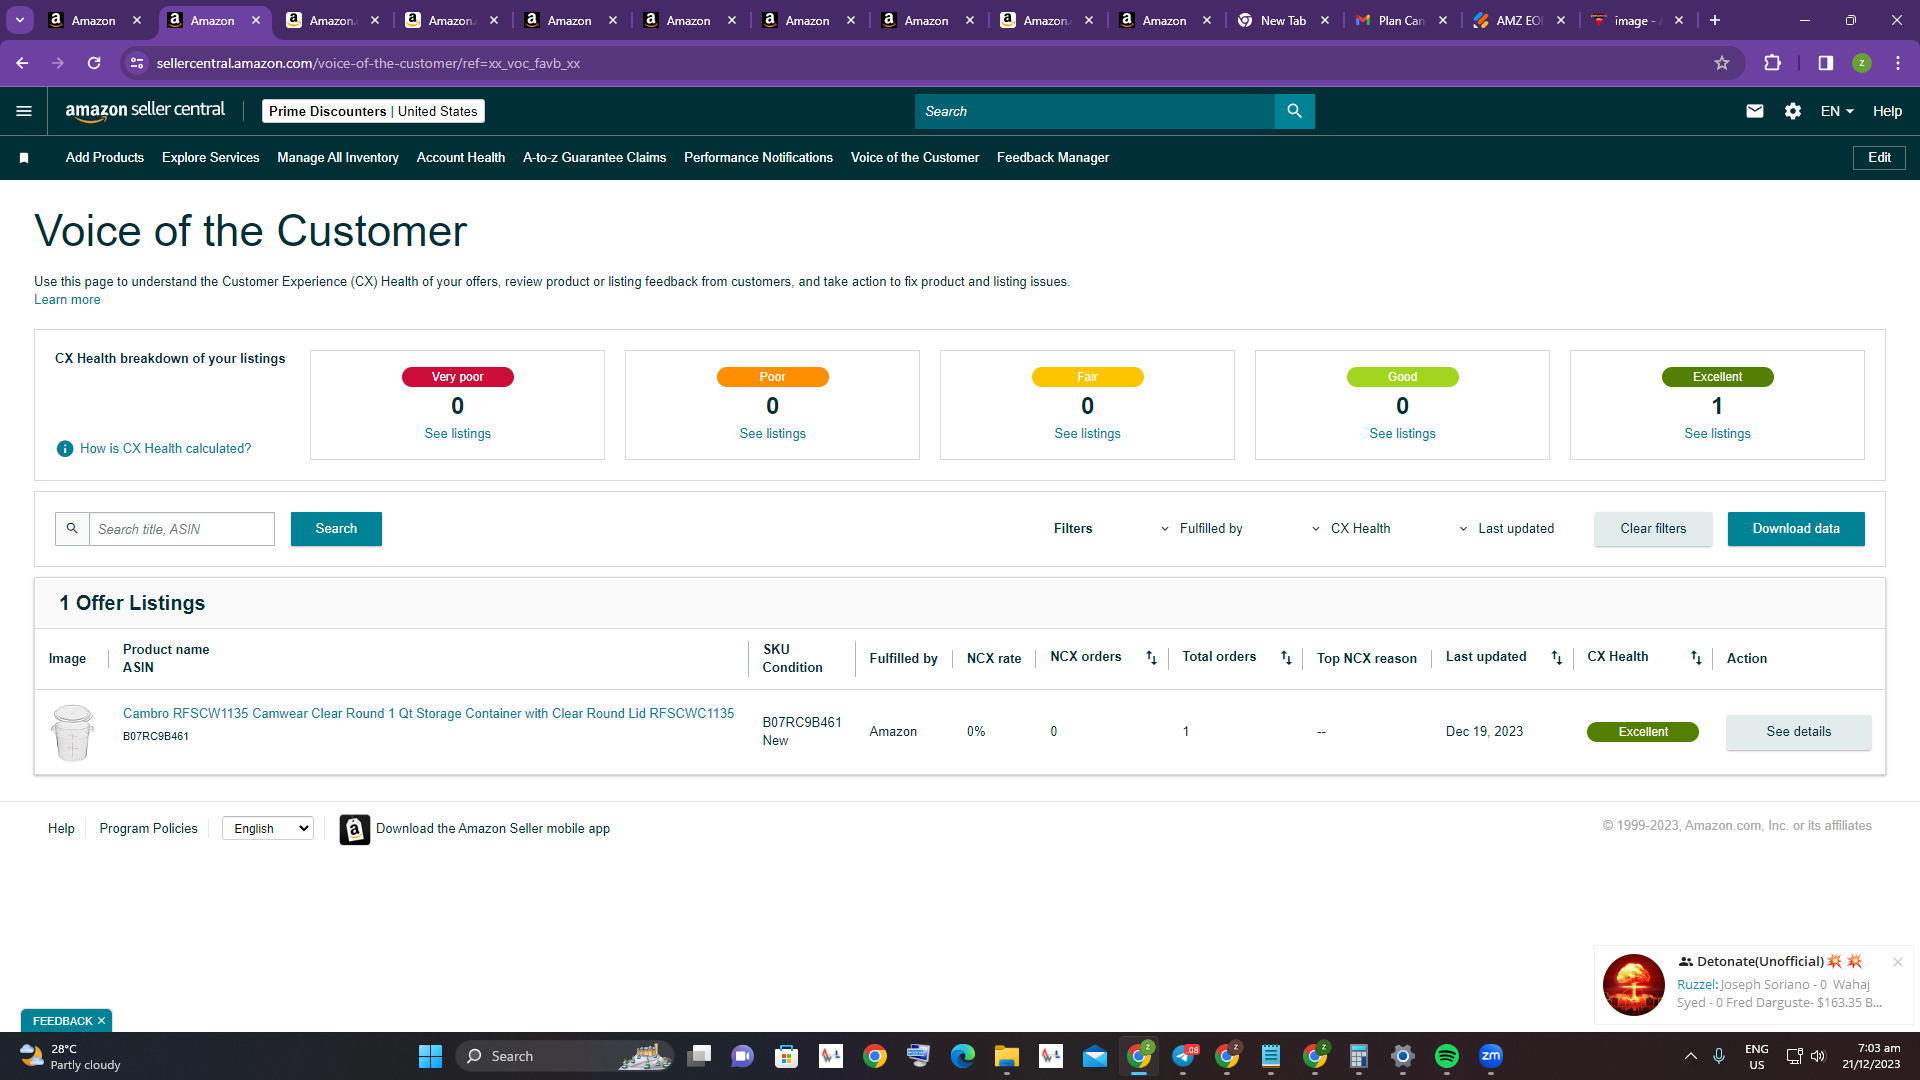Click the header Search input box

(1095, 111)
